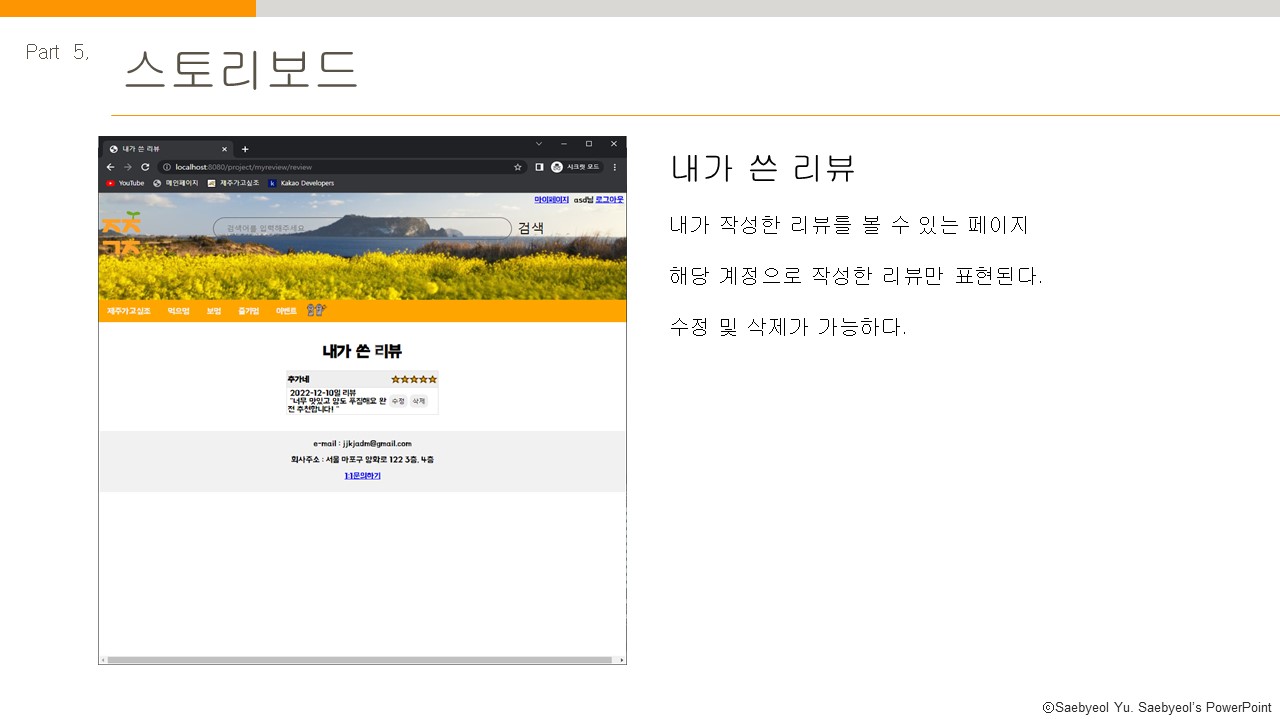The image size is (1280, 720).
Task: Open the 즐기멍 nav menu item
Action: pos(248,311)
